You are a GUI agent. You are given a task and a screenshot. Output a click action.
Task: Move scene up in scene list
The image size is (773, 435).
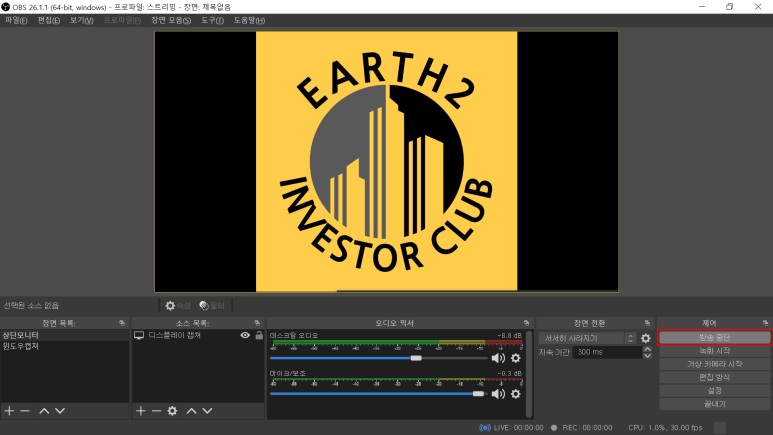pos(44,410)
